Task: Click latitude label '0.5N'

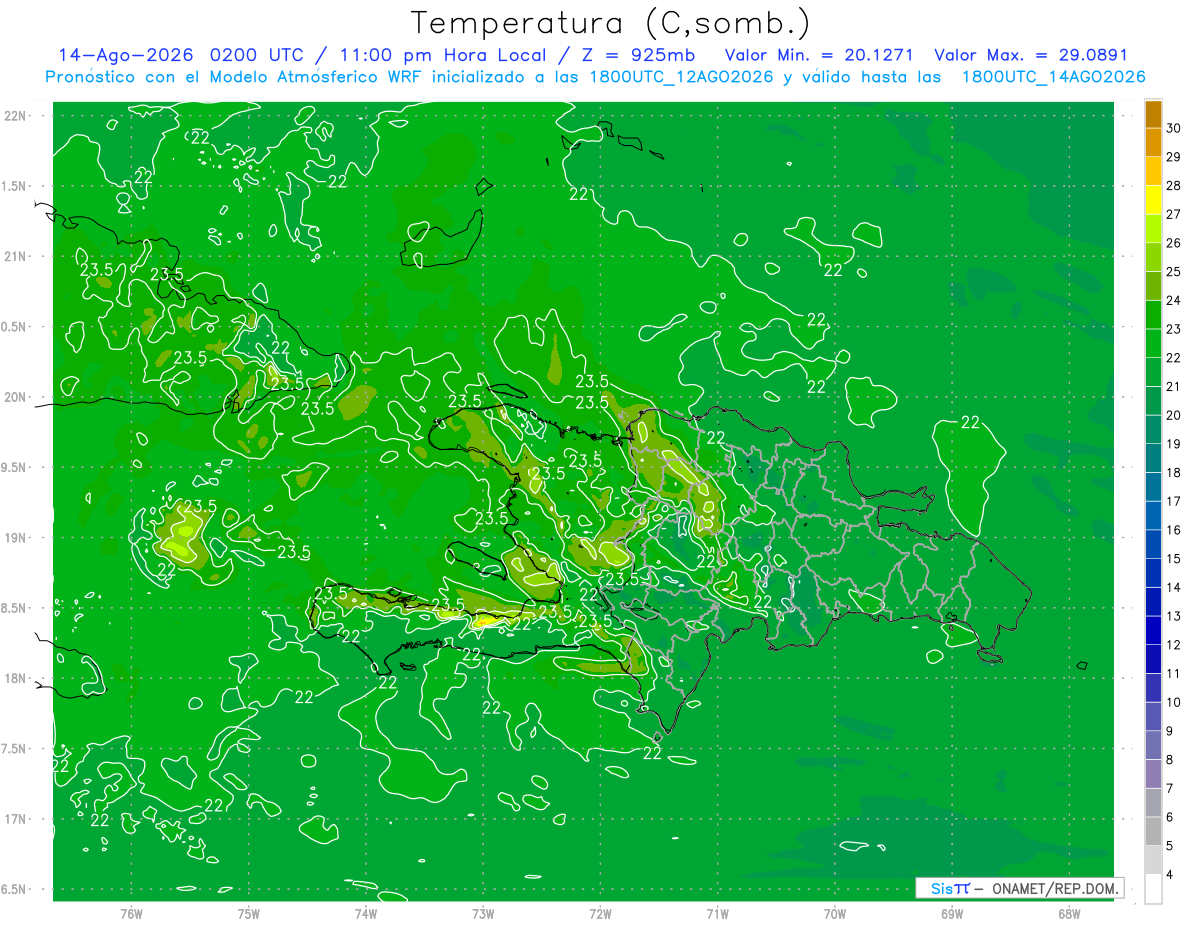Action: point(15,327)
